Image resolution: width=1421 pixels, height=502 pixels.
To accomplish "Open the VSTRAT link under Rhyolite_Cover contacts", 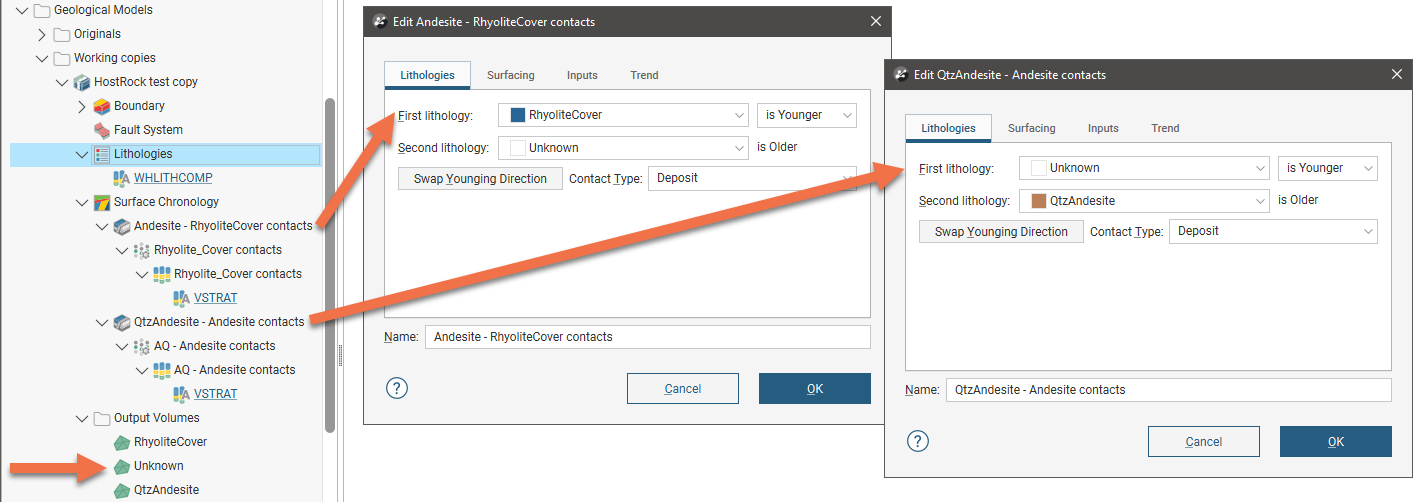I will (215, 298).
